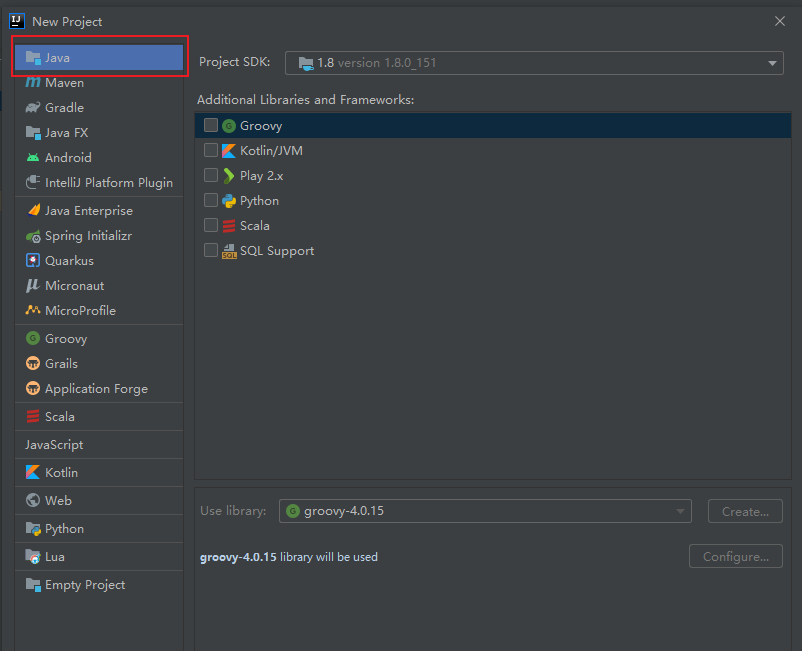Image resolution: width=802 pixels, height=651 pixels.
Task: Enable the Groovy framework checkbox
Action: click(211, 125)
